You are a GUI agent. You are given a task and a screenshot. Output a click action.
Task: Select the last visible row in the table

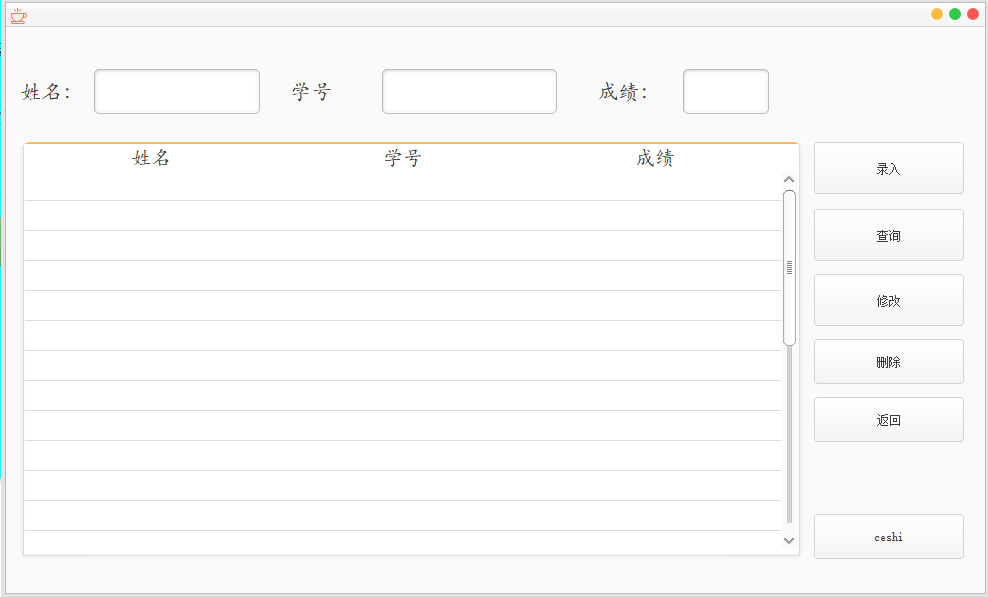pyautogui.click(x=400, y=540)
